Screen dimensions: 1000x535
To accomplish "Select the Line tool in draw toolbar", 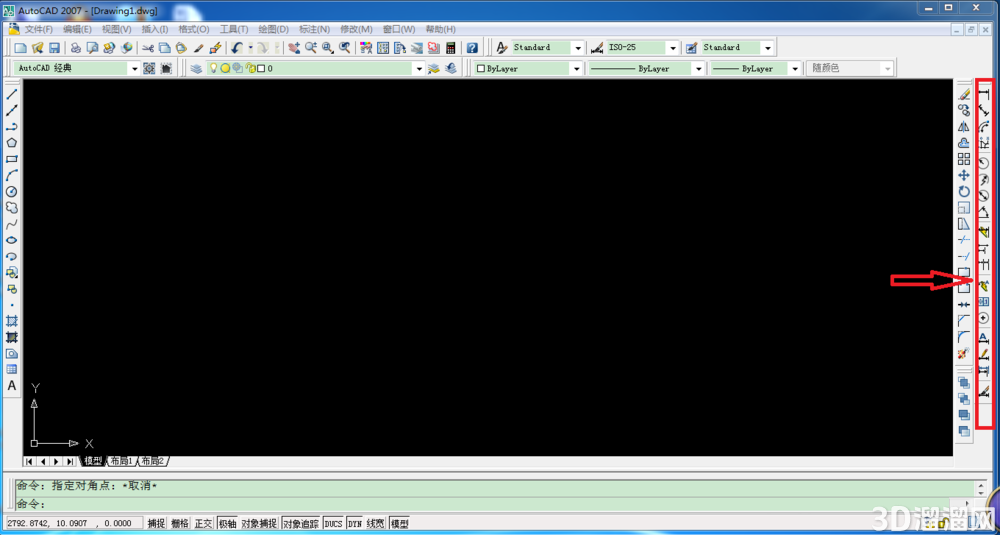I will click(11, 94).
